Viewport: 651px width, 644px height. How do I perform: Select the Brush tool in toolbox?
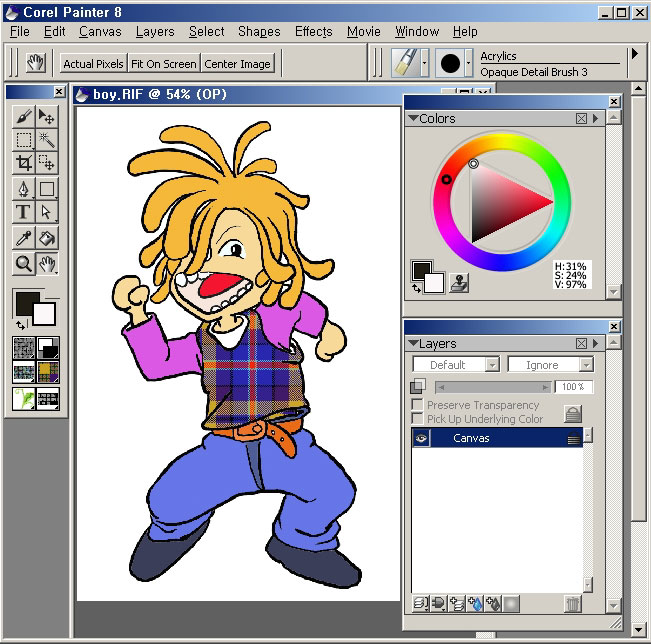(24, 118)
